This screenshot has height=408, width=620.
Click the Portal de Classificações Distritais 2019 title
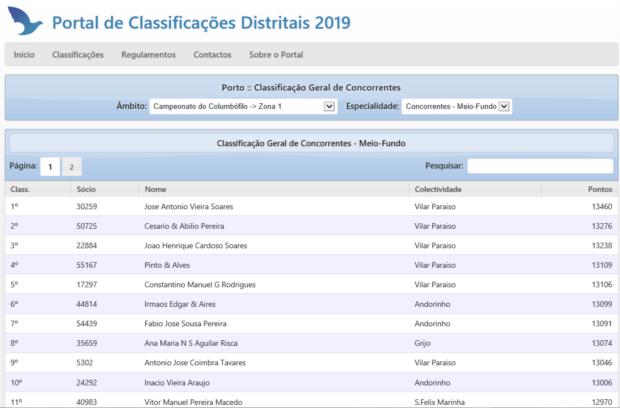201,22
